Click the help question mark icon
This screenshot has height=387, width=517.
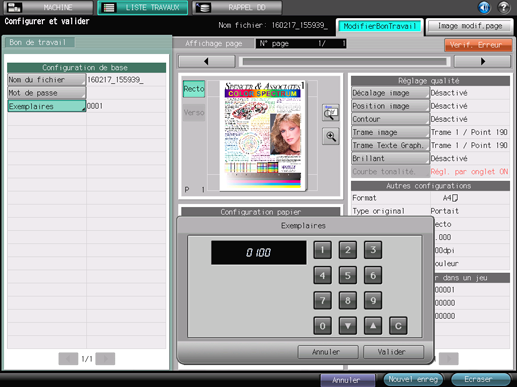tap(504, 7)
